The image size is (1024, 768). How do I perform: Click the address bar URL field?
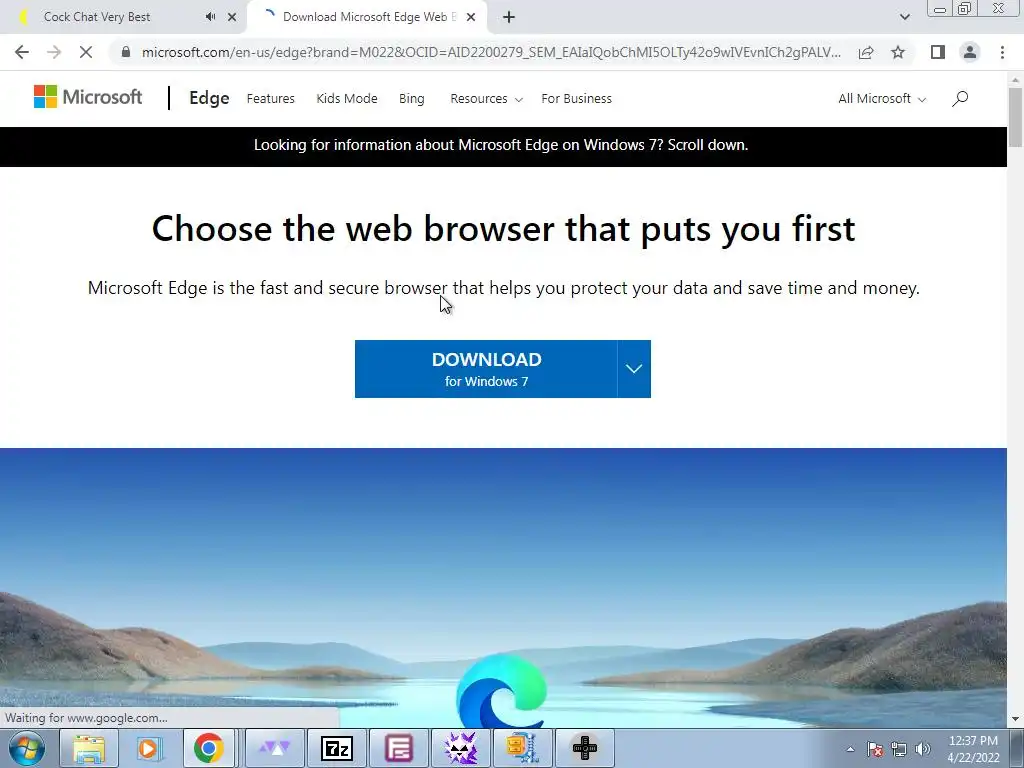pos(490,52)
